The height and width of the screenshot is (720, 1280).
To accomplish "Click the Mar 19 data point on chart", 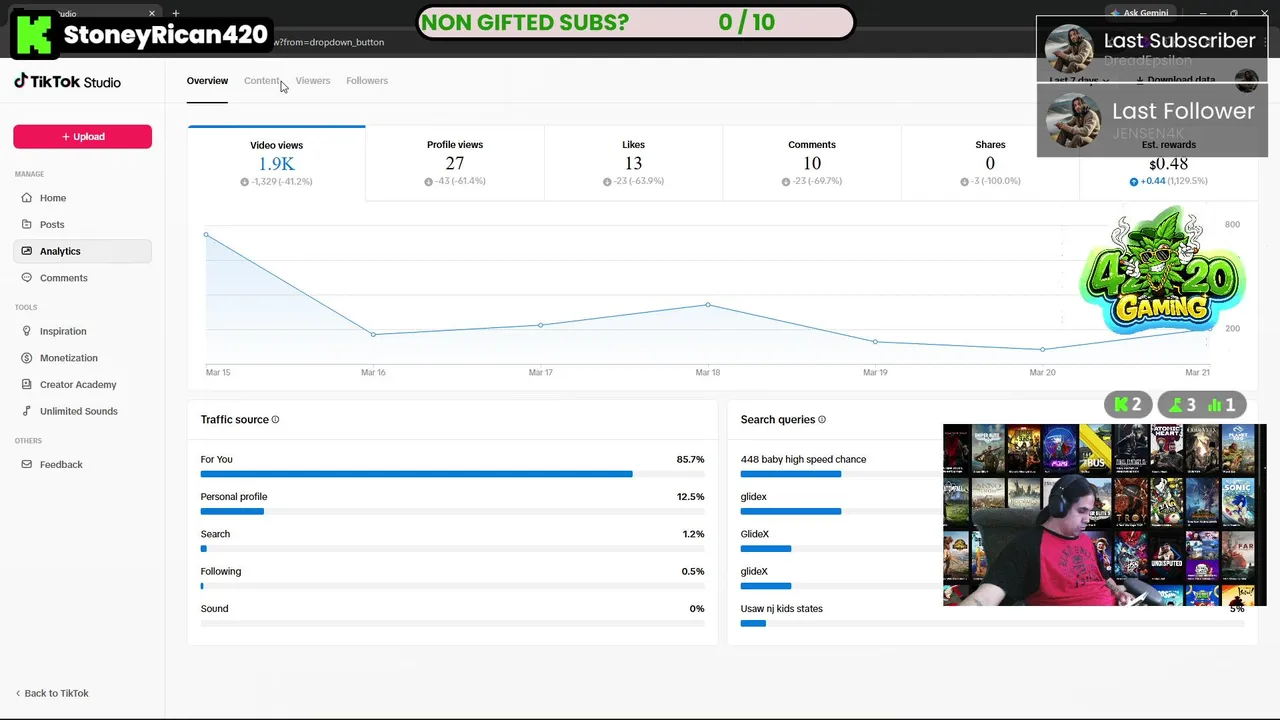I will click(x=875, y=342).
